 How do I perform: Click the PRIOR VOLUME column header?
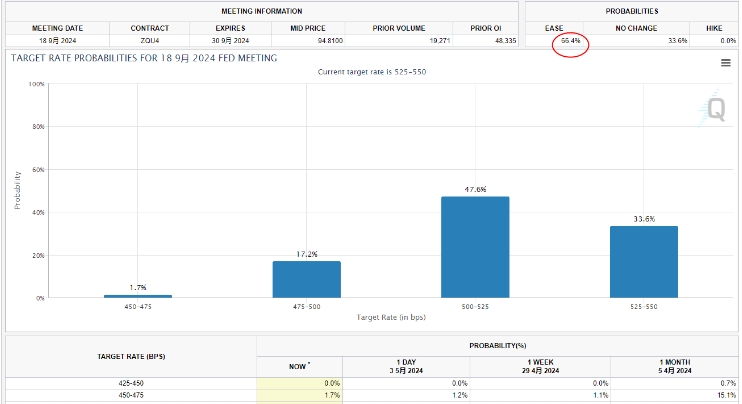click(398, 28)
